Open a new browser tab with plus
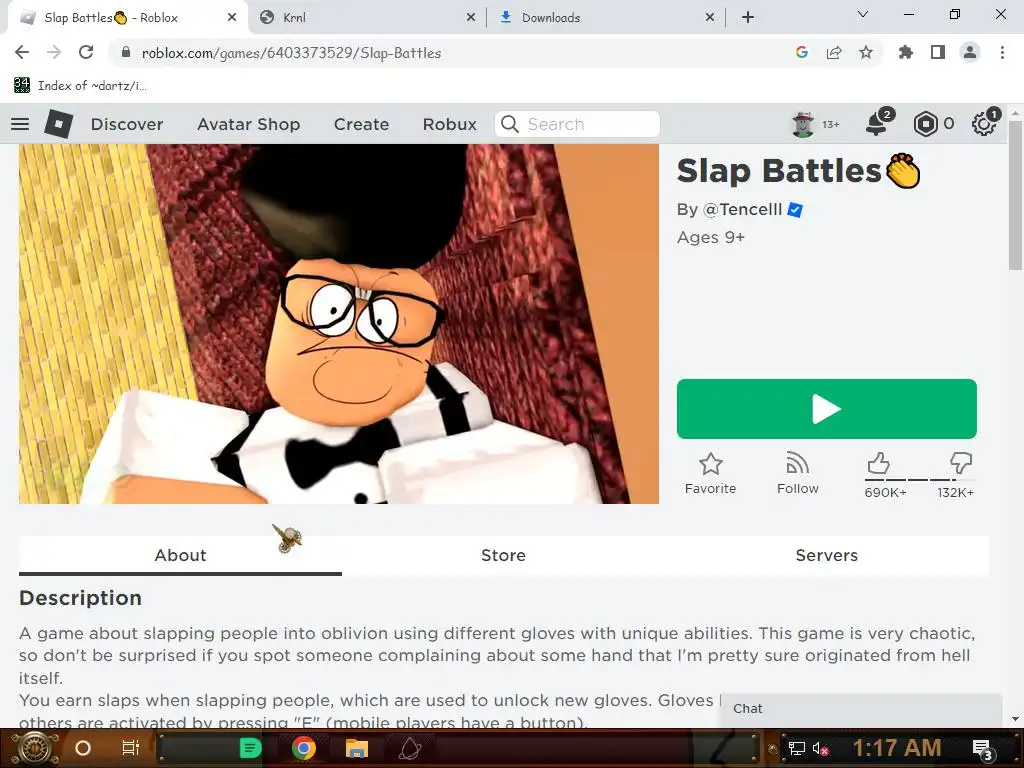The height and width of the screenshot is (768, 1024). 748,18
